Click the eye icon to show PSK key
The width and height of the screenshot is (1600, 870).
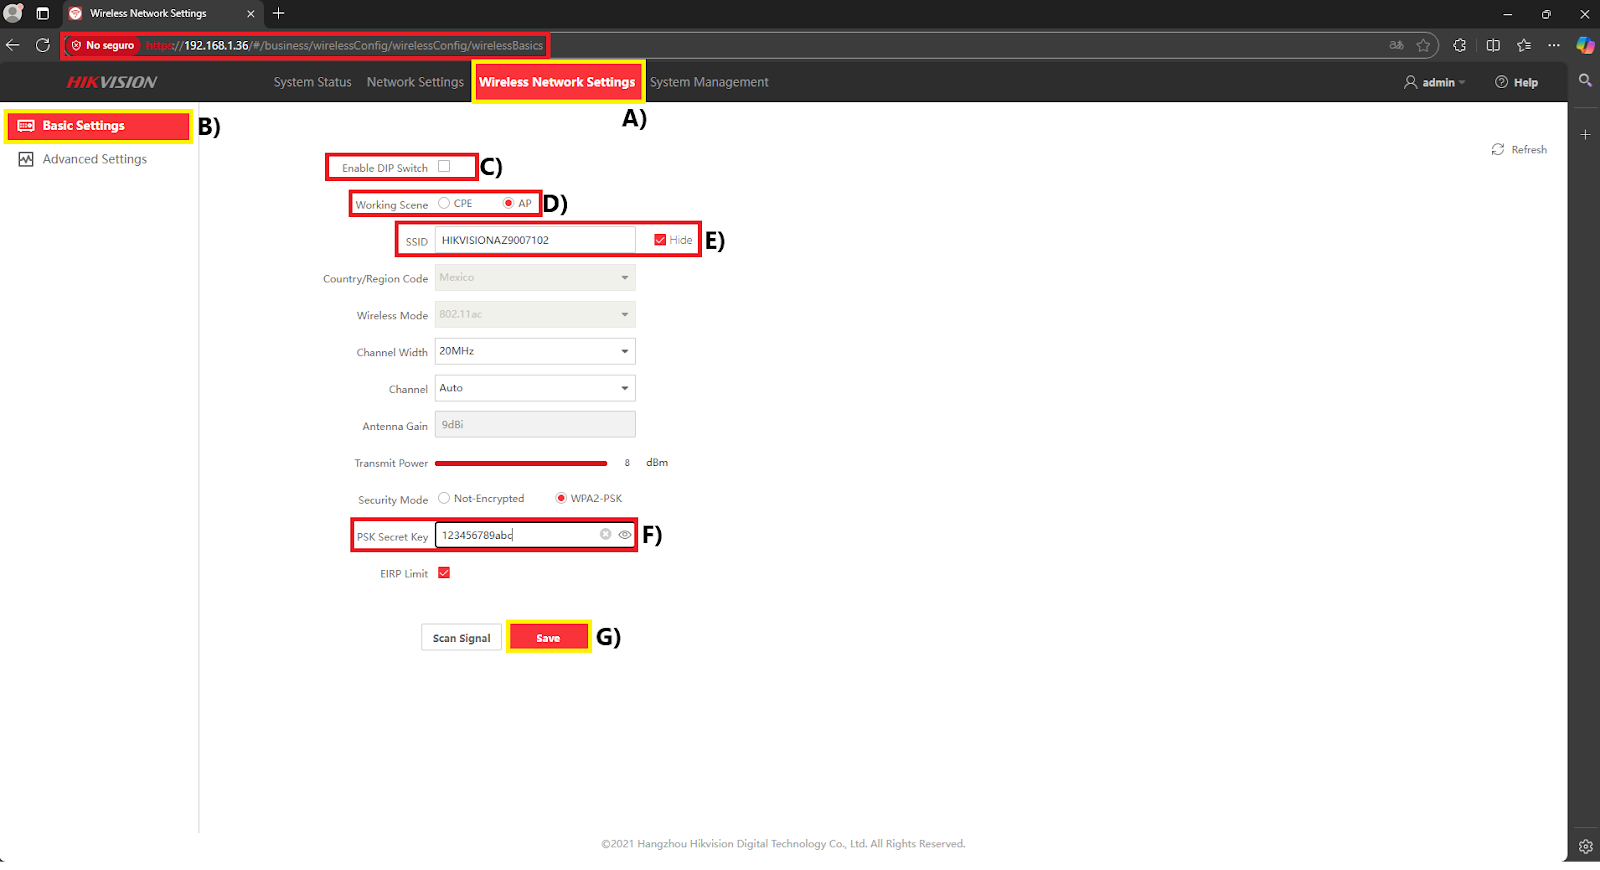(x=625, y=535)
